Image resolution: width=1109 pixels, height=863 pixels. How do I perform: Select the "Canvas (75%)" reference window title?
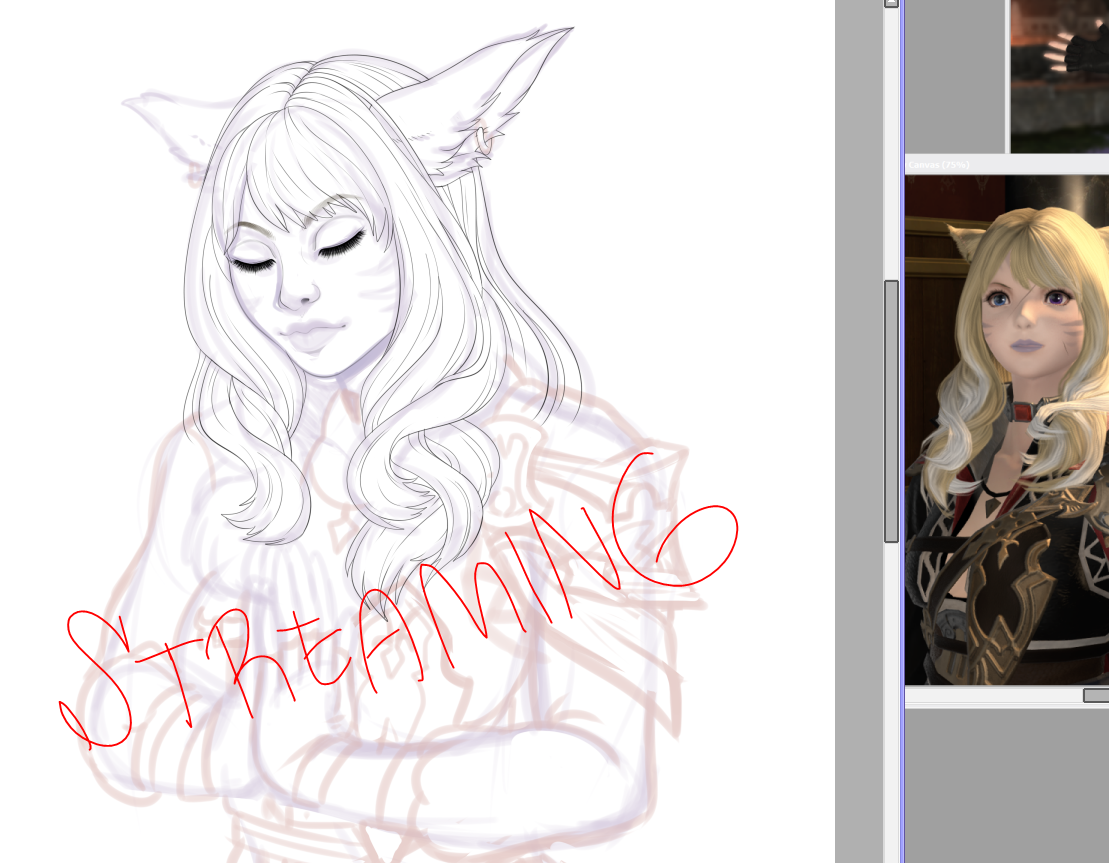[939, 165]
